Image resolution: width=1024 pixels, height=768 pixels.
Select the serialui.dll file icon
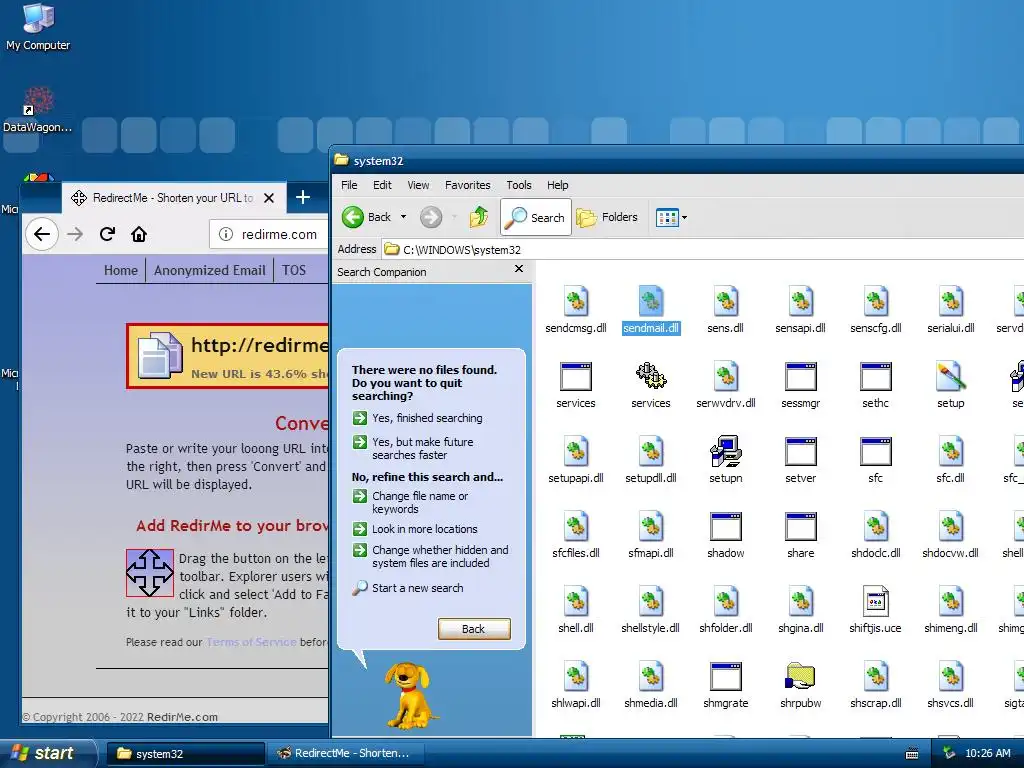pyautogui.click(x=950, y=301)
